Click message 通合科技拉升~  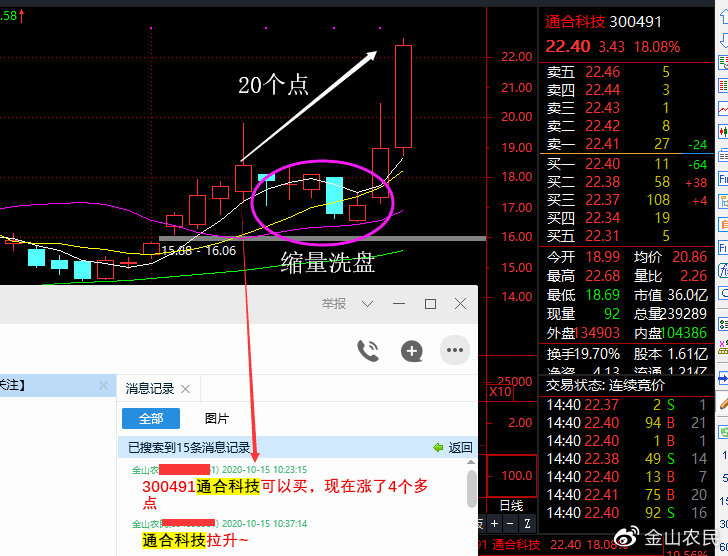[195, 540]
